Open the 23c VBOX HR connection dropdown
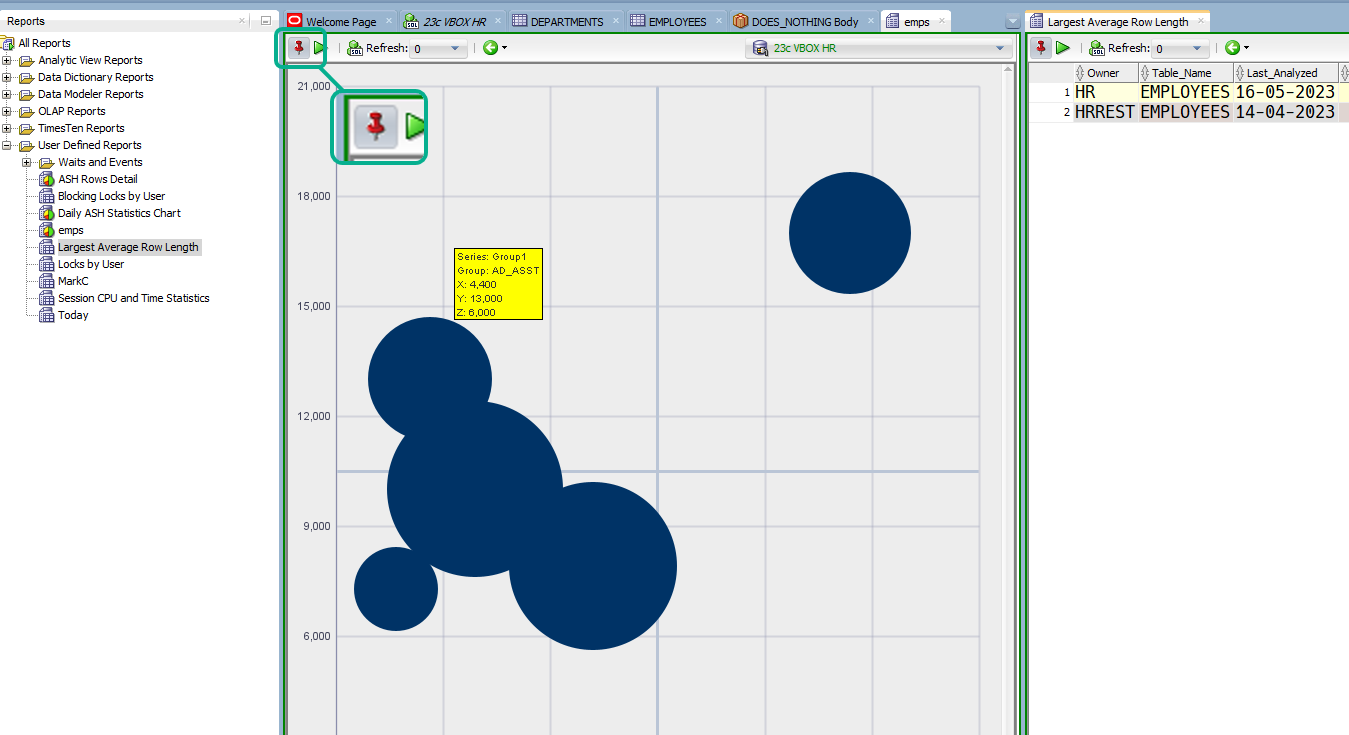Viewport: 1349px width, 735px height. coord(877,48)
